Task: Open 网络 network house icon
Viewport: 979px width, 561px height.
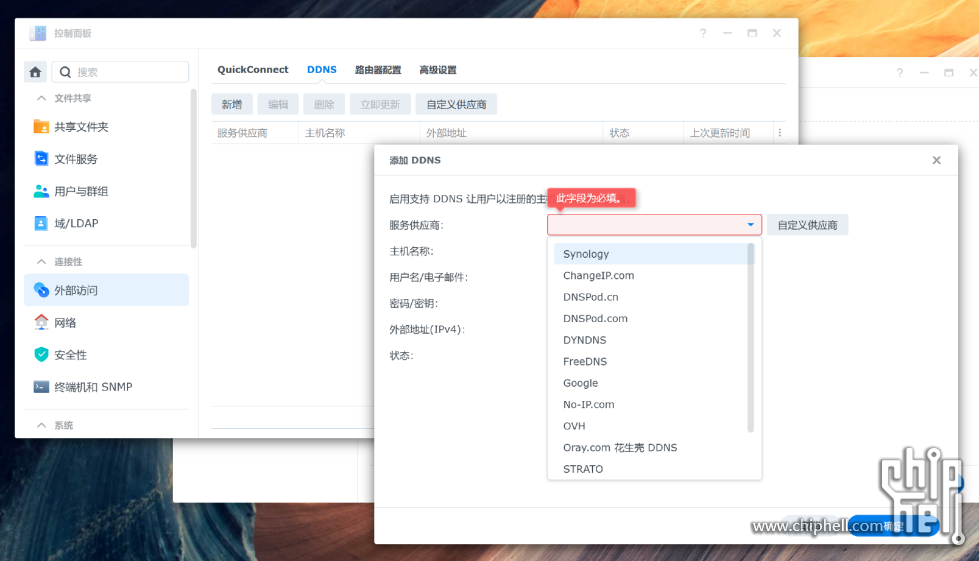Action: pos(41,322)
